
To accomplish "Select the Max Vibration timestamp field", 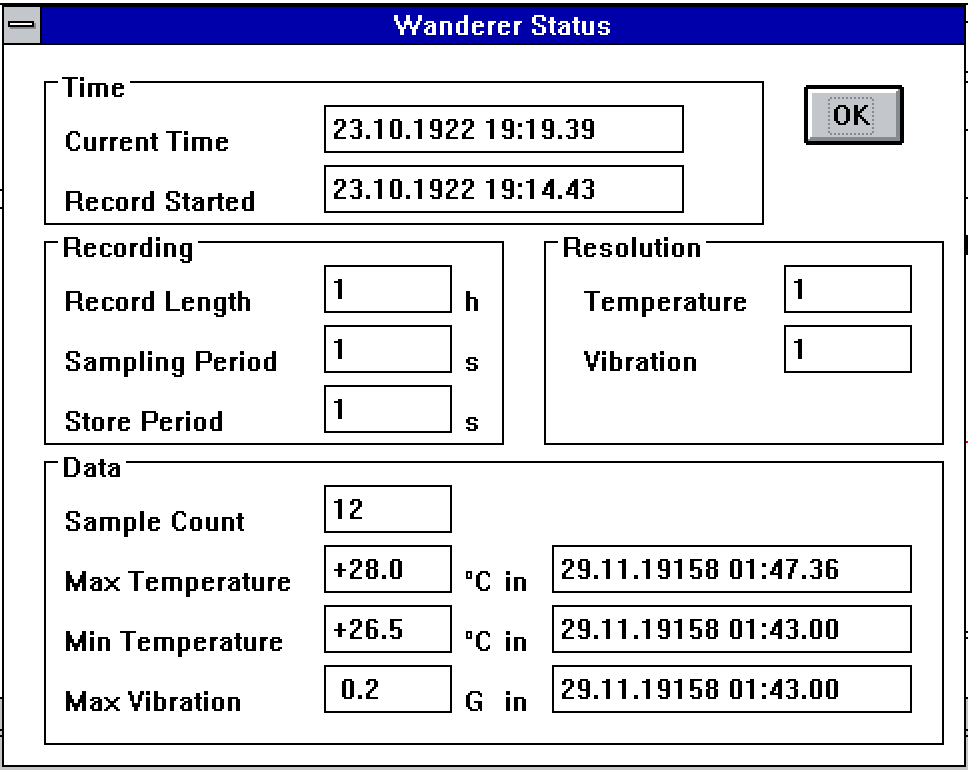I will 731,689.
